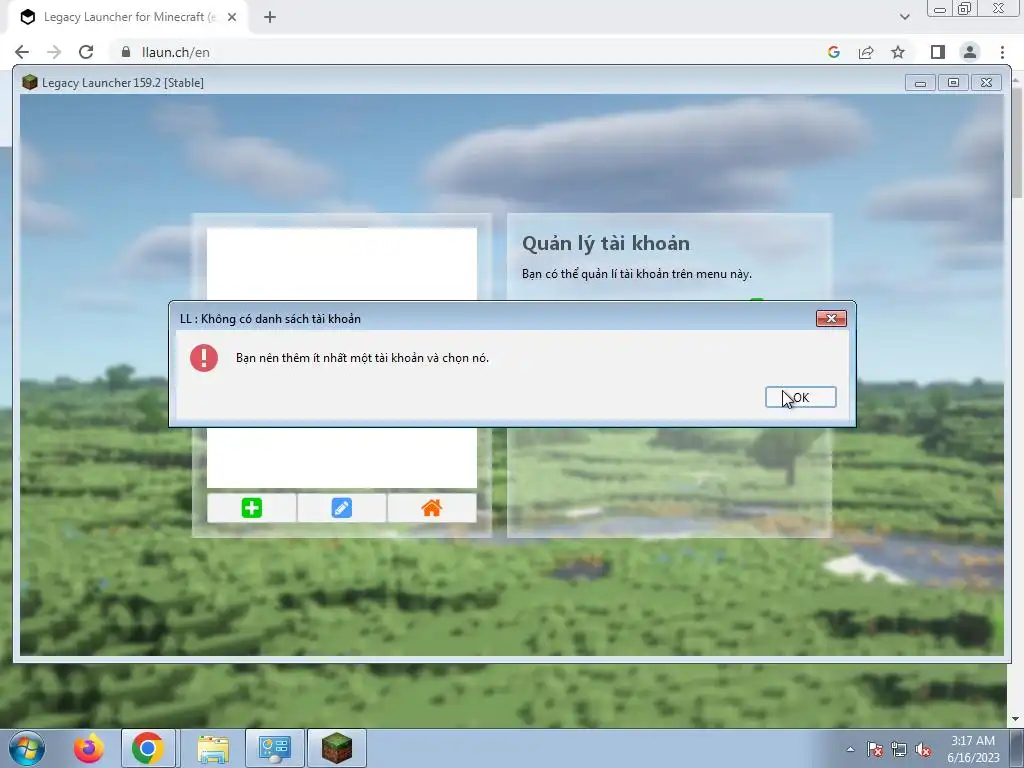
Task: Launch Firefox from the taskbar
Action: (88, 748)
